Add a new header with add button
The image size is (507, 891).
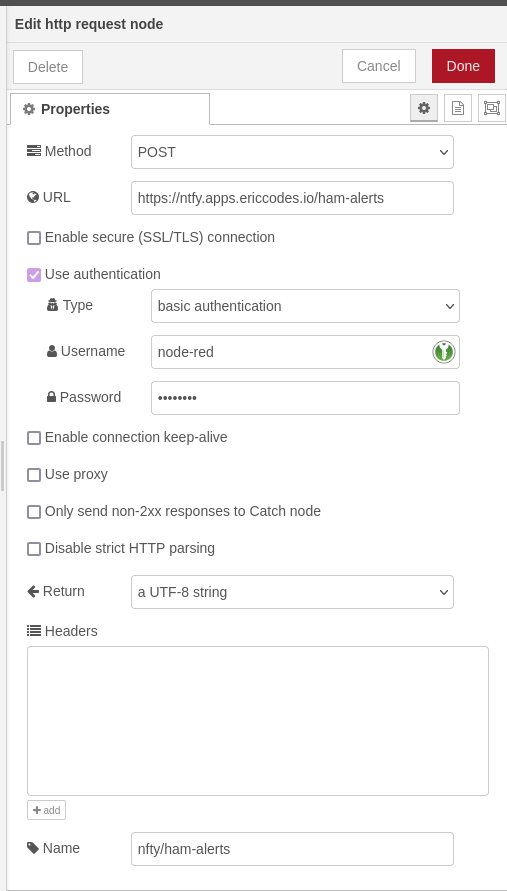(x=47, y=810)
